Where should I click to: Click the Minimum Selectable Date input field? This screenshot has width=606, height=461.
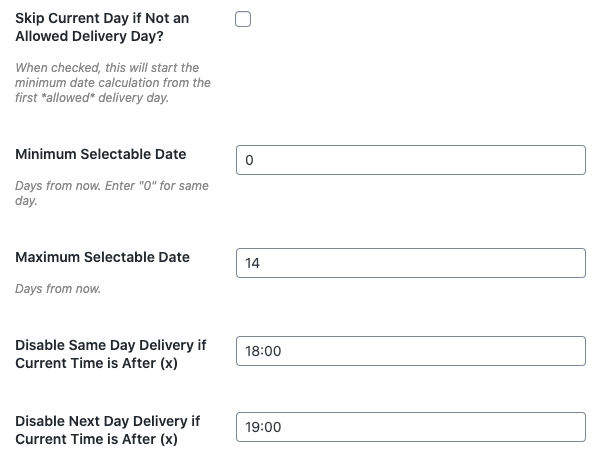click(x=411, y=160)
